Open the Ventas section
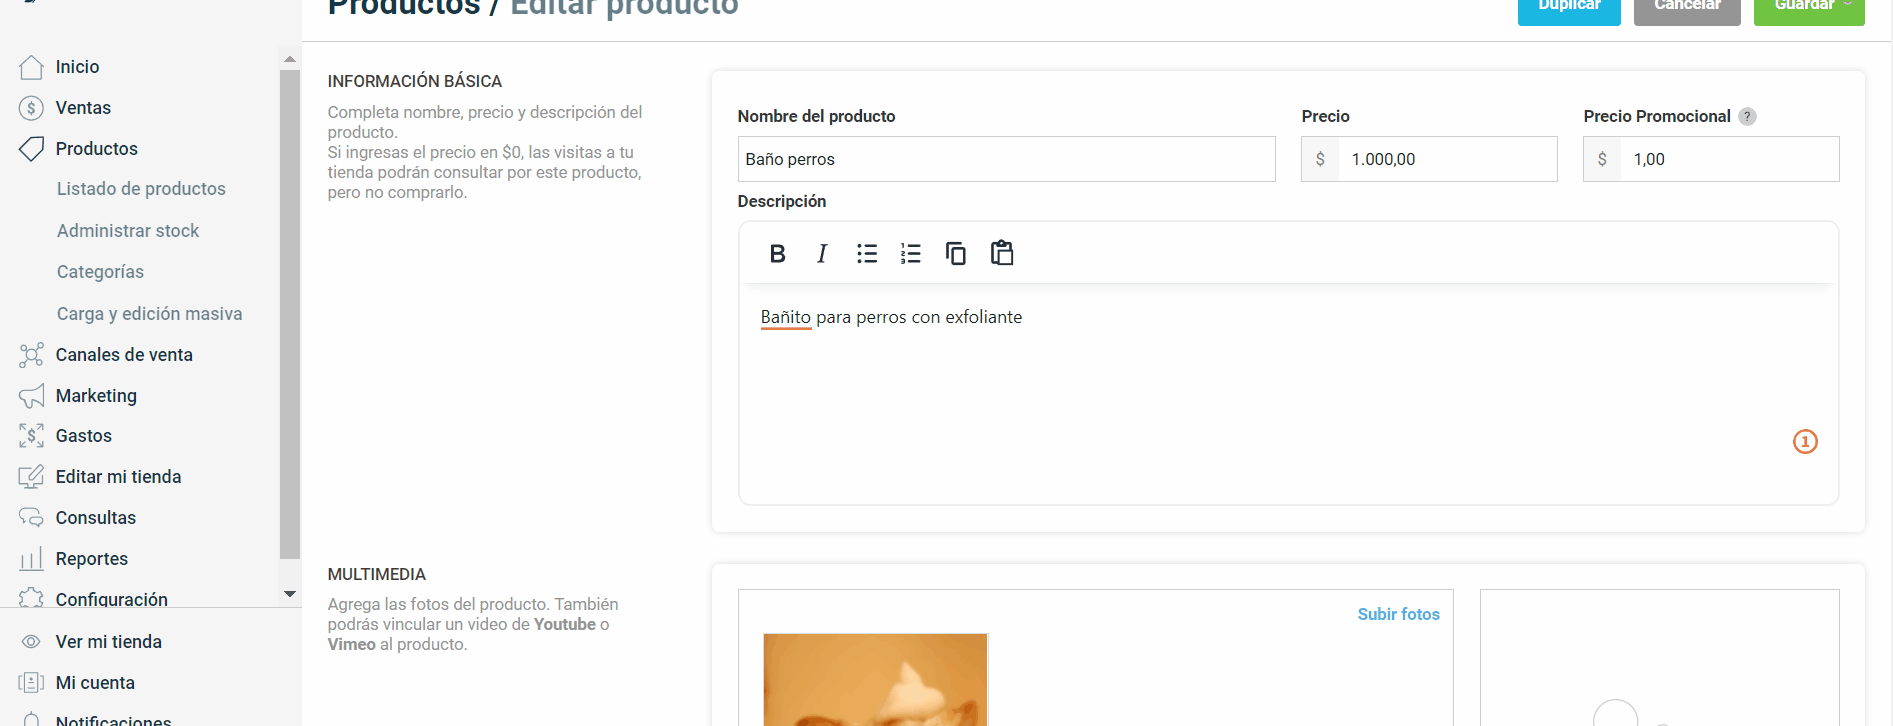This screenshot has width=1893, height=726. pyautogui.click(x=83, y=108)
